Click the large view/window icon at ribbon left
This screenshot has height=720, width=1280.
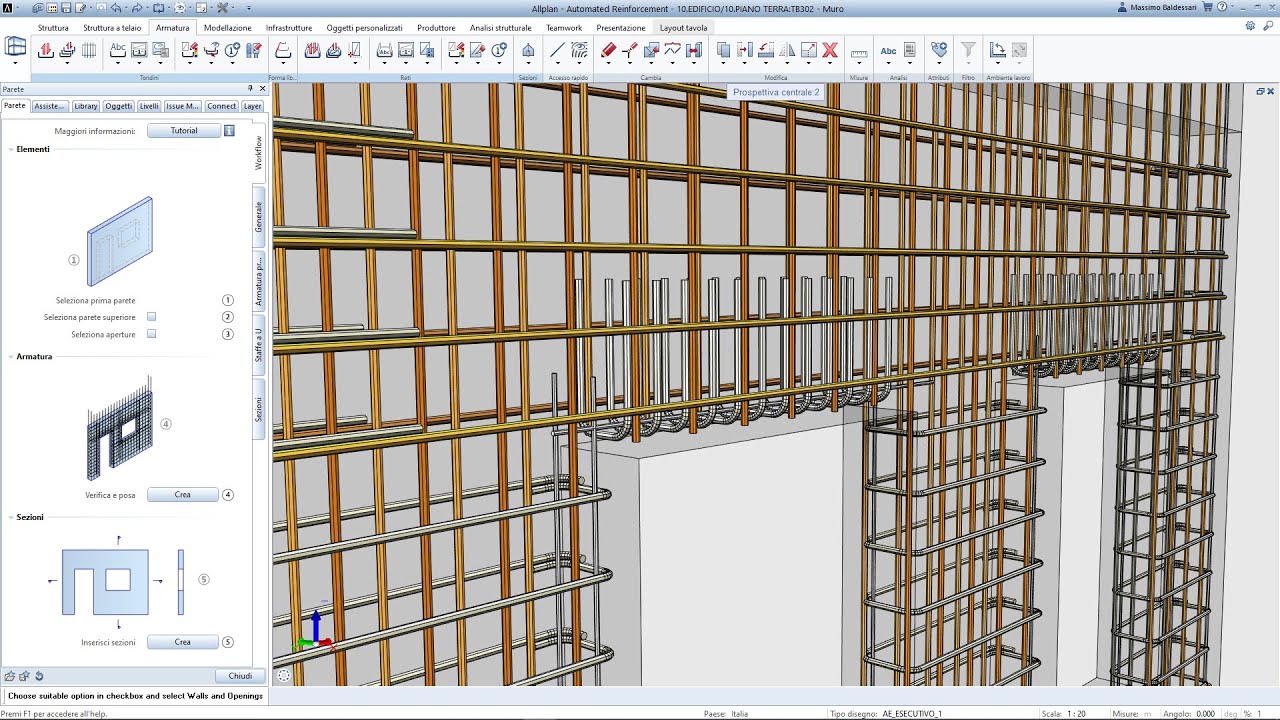(16, 47)
